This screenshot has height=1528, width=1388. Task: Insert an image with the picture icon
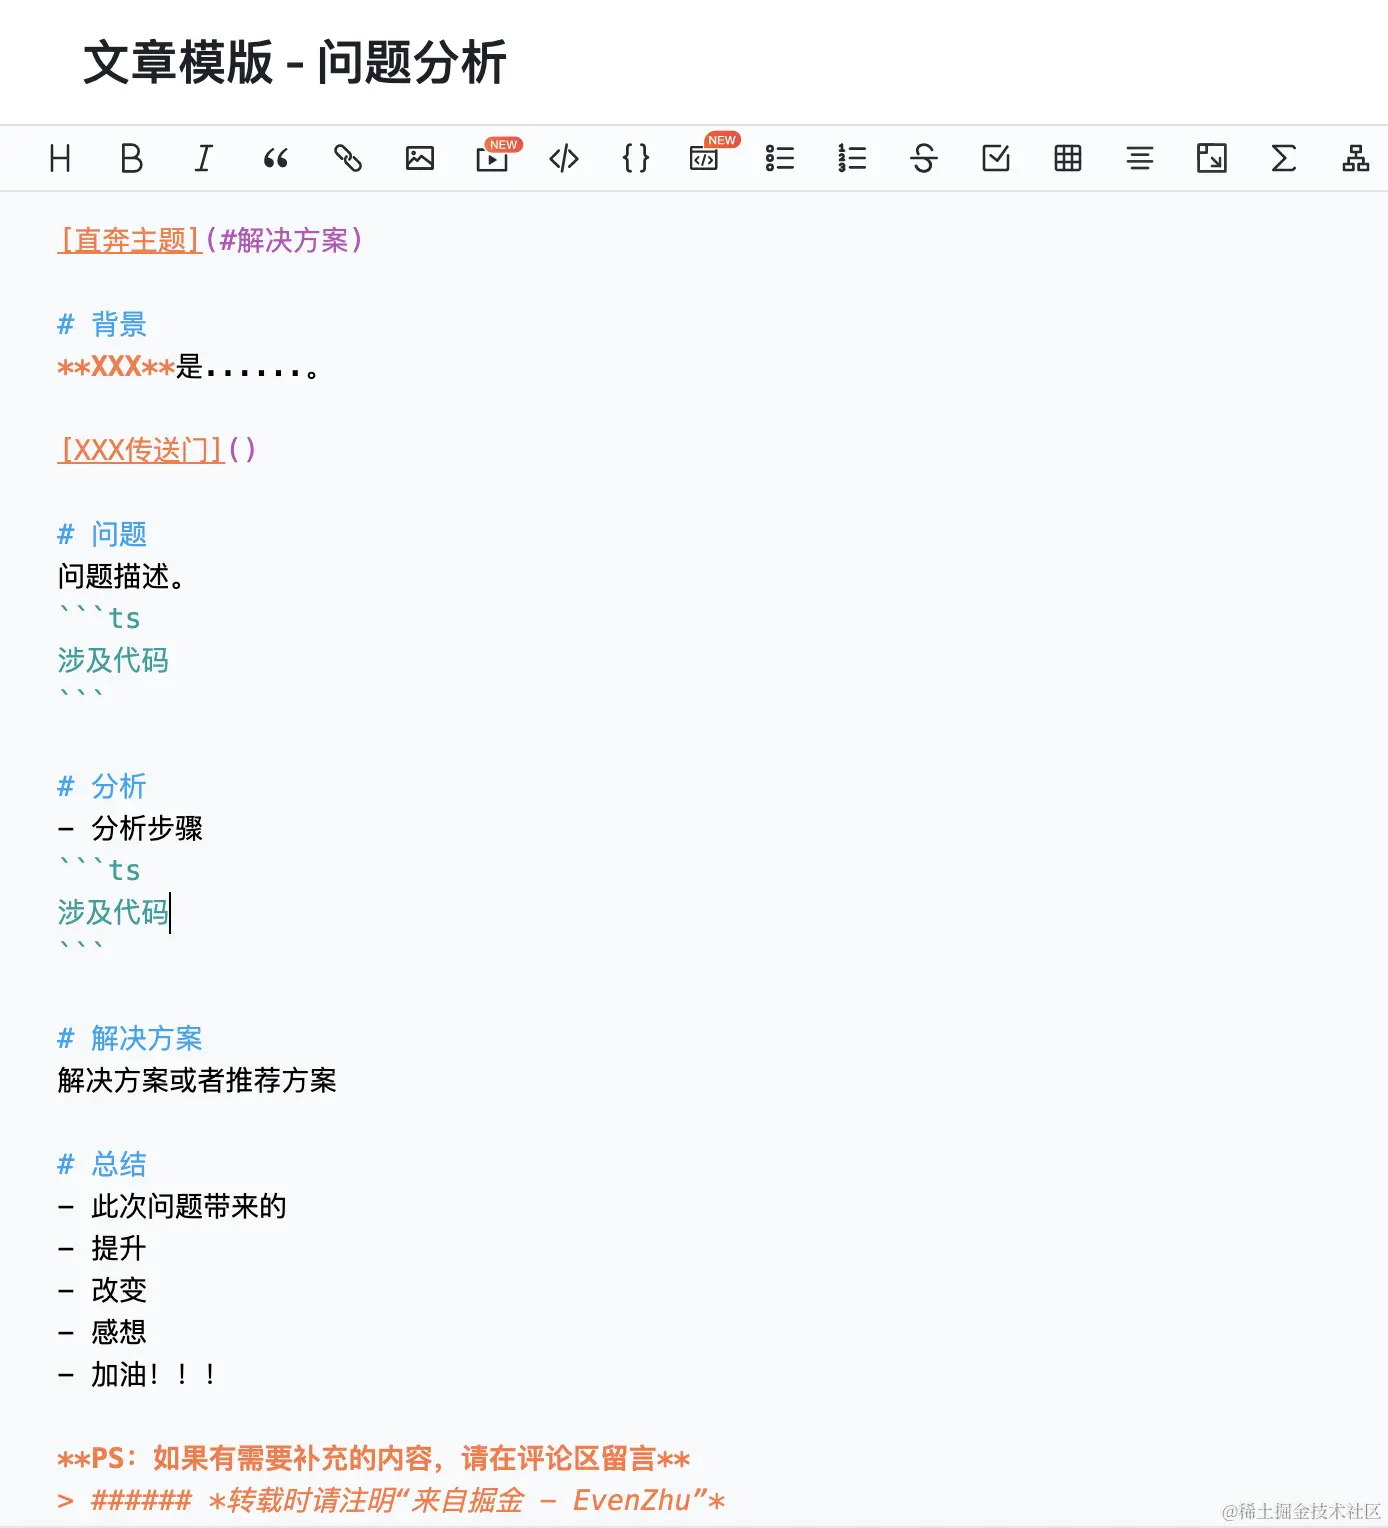click(420, 158)
